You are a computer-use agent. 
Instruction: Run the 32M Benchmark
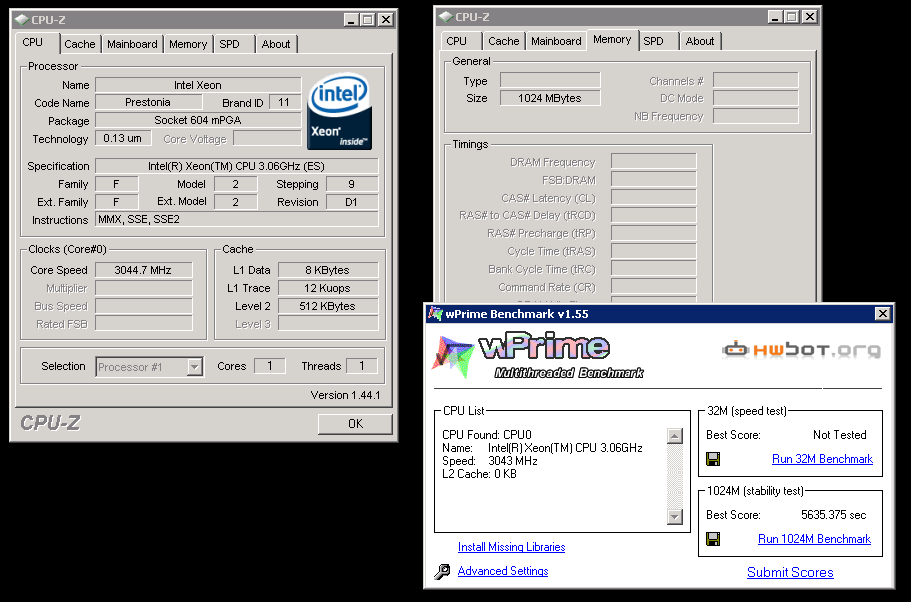822,459
